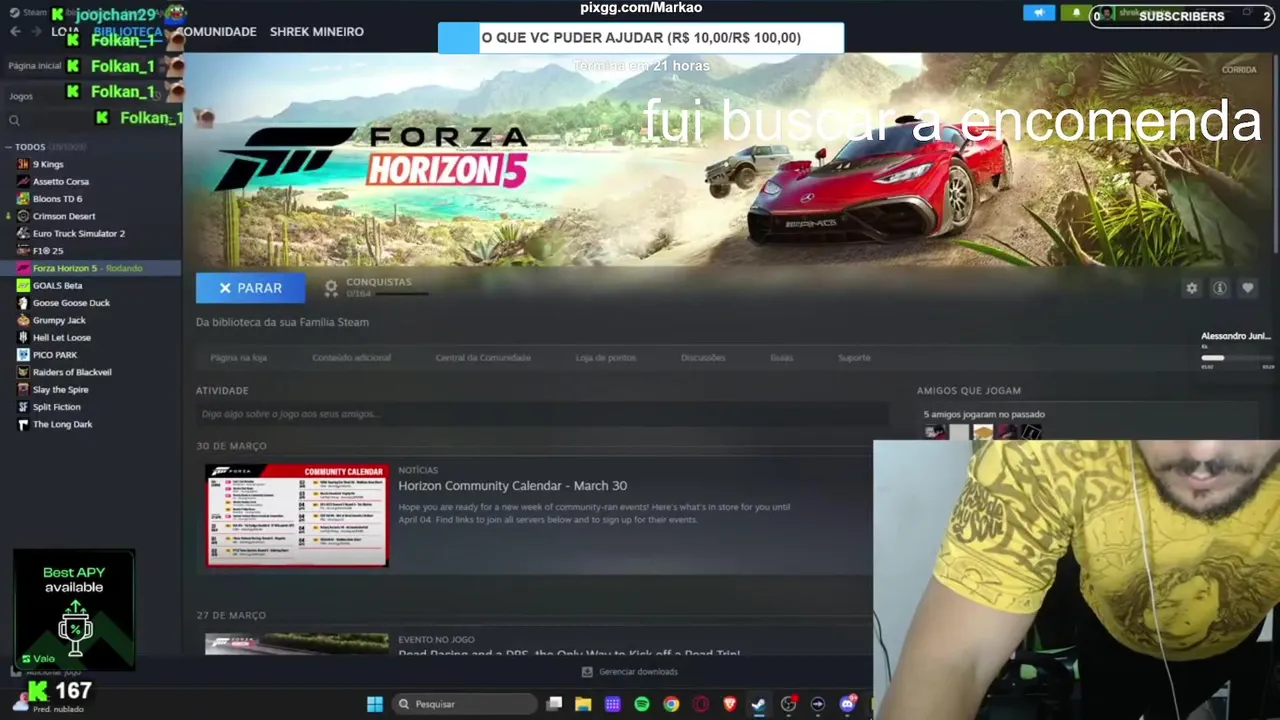The height and width of the screenshot is (720, 1280).
Task: Open Crimson Desert library entry
Action: (x=64, y=216)
